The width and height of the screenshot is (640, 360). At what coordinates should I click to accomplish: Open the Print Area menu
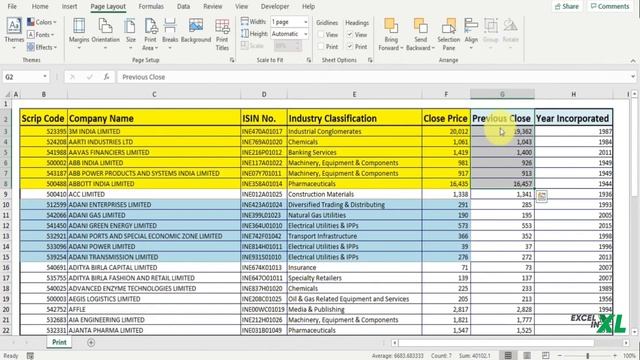pos(150,34)
